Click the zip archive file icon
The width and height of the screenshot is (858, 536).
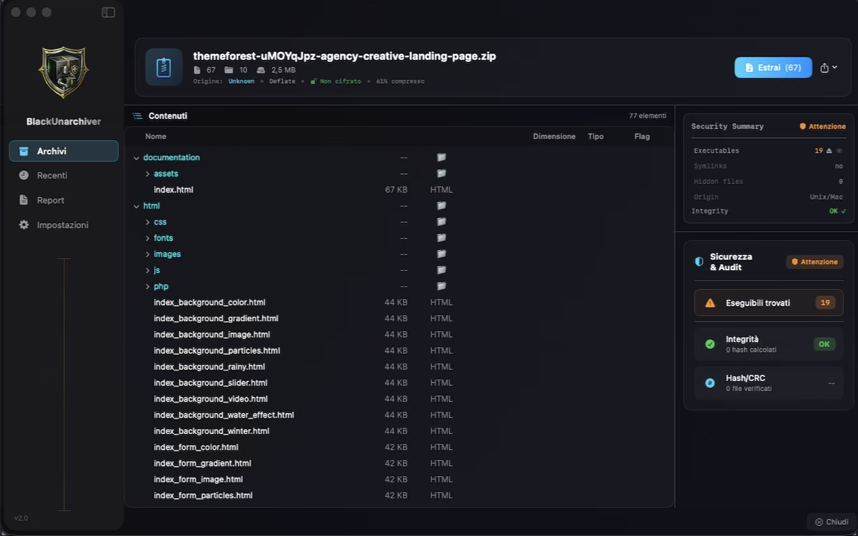[164, 67]
